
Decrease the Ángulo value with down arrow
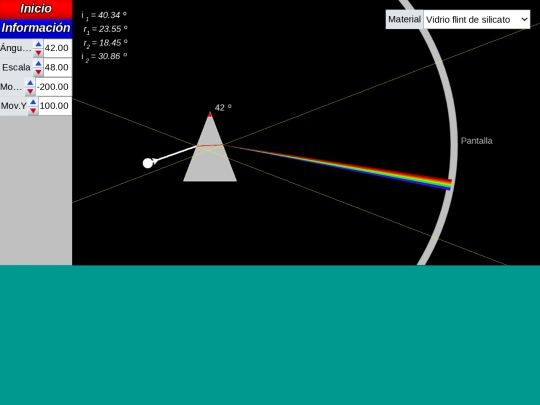click(38, 52)
